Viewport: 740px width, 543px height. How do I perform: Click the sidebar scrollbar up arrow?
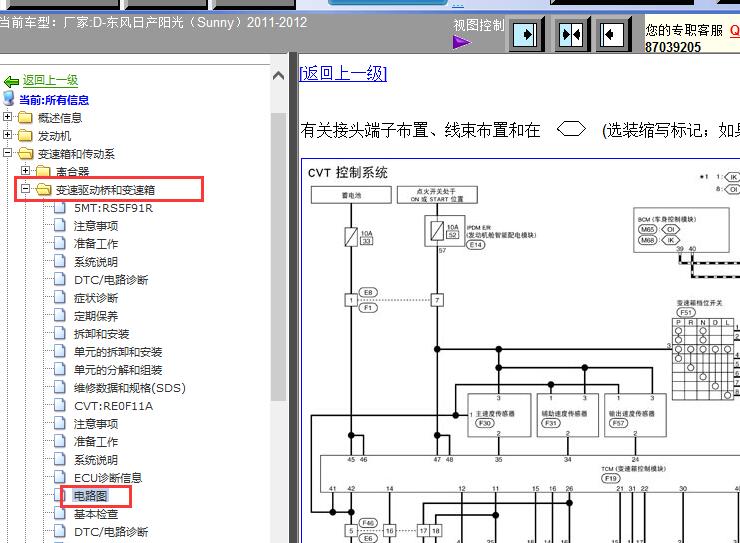coord(278,76)
